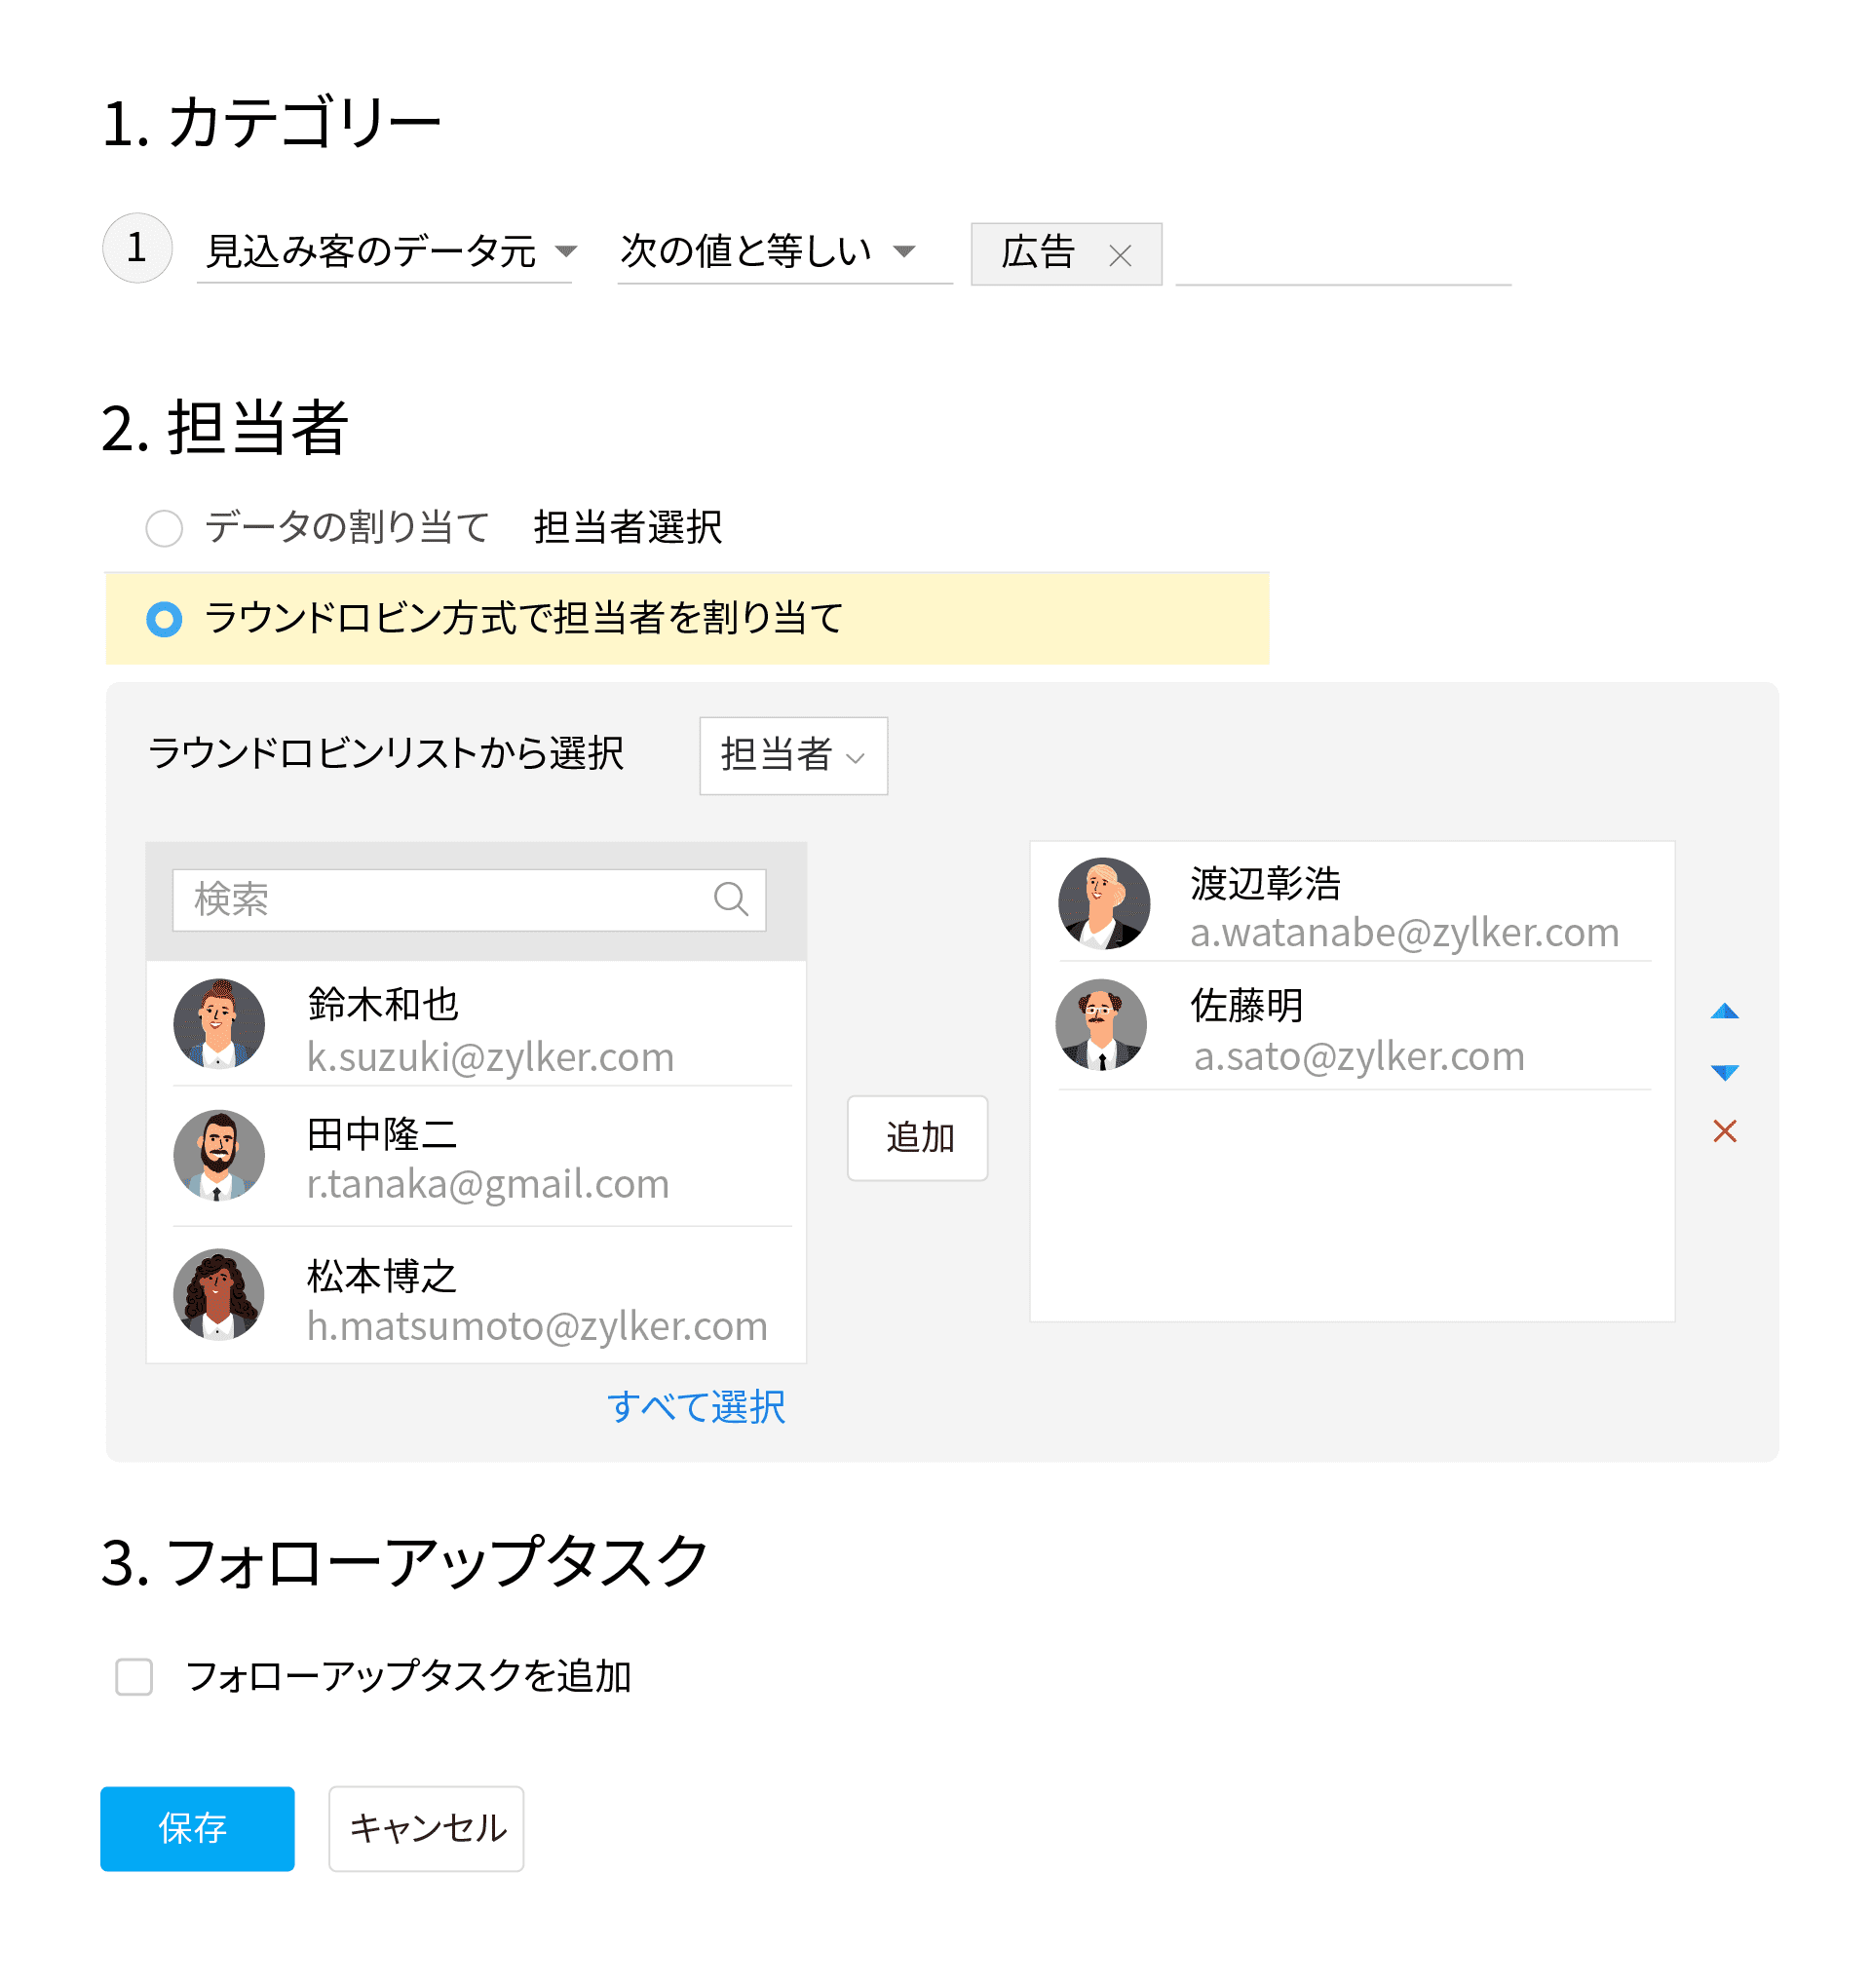Image resolution: width=1871 pixels, height=1988 pixels.
Task: Click the move-down arrow icon
Action: coord(1724,1072)
